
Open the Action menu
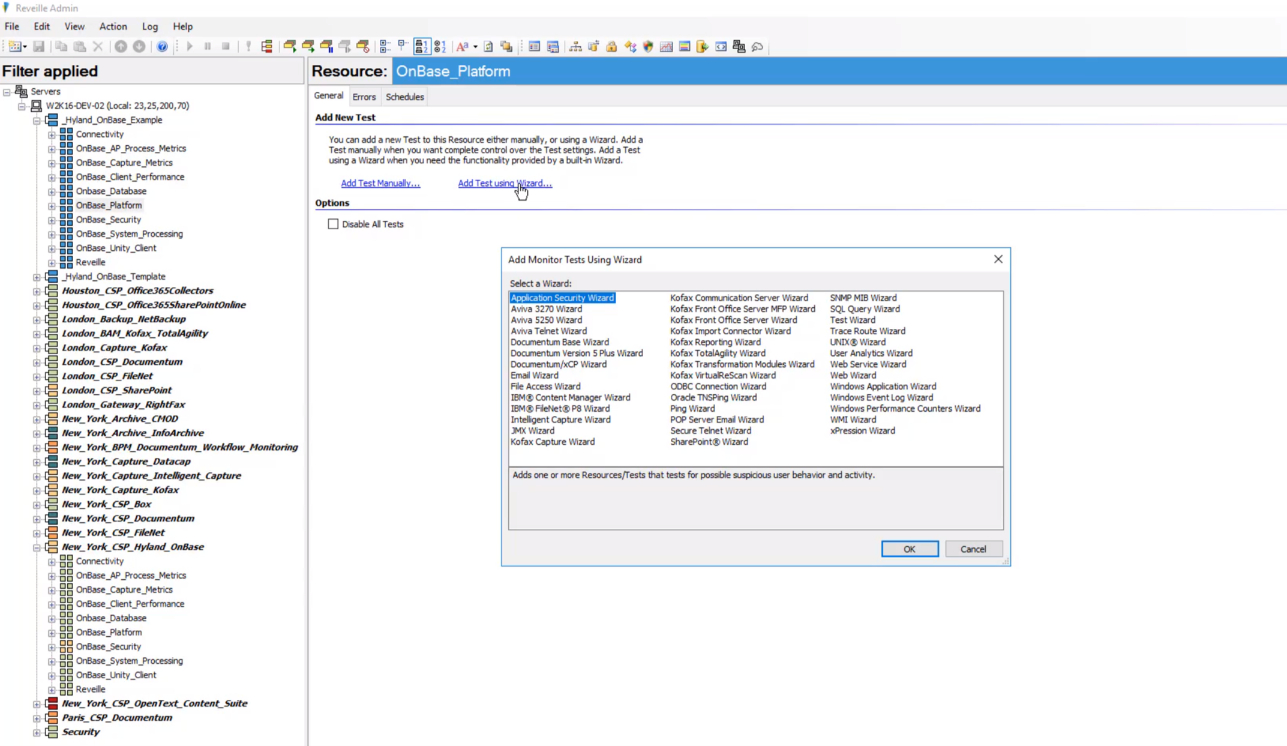click(x=112, y=26)
